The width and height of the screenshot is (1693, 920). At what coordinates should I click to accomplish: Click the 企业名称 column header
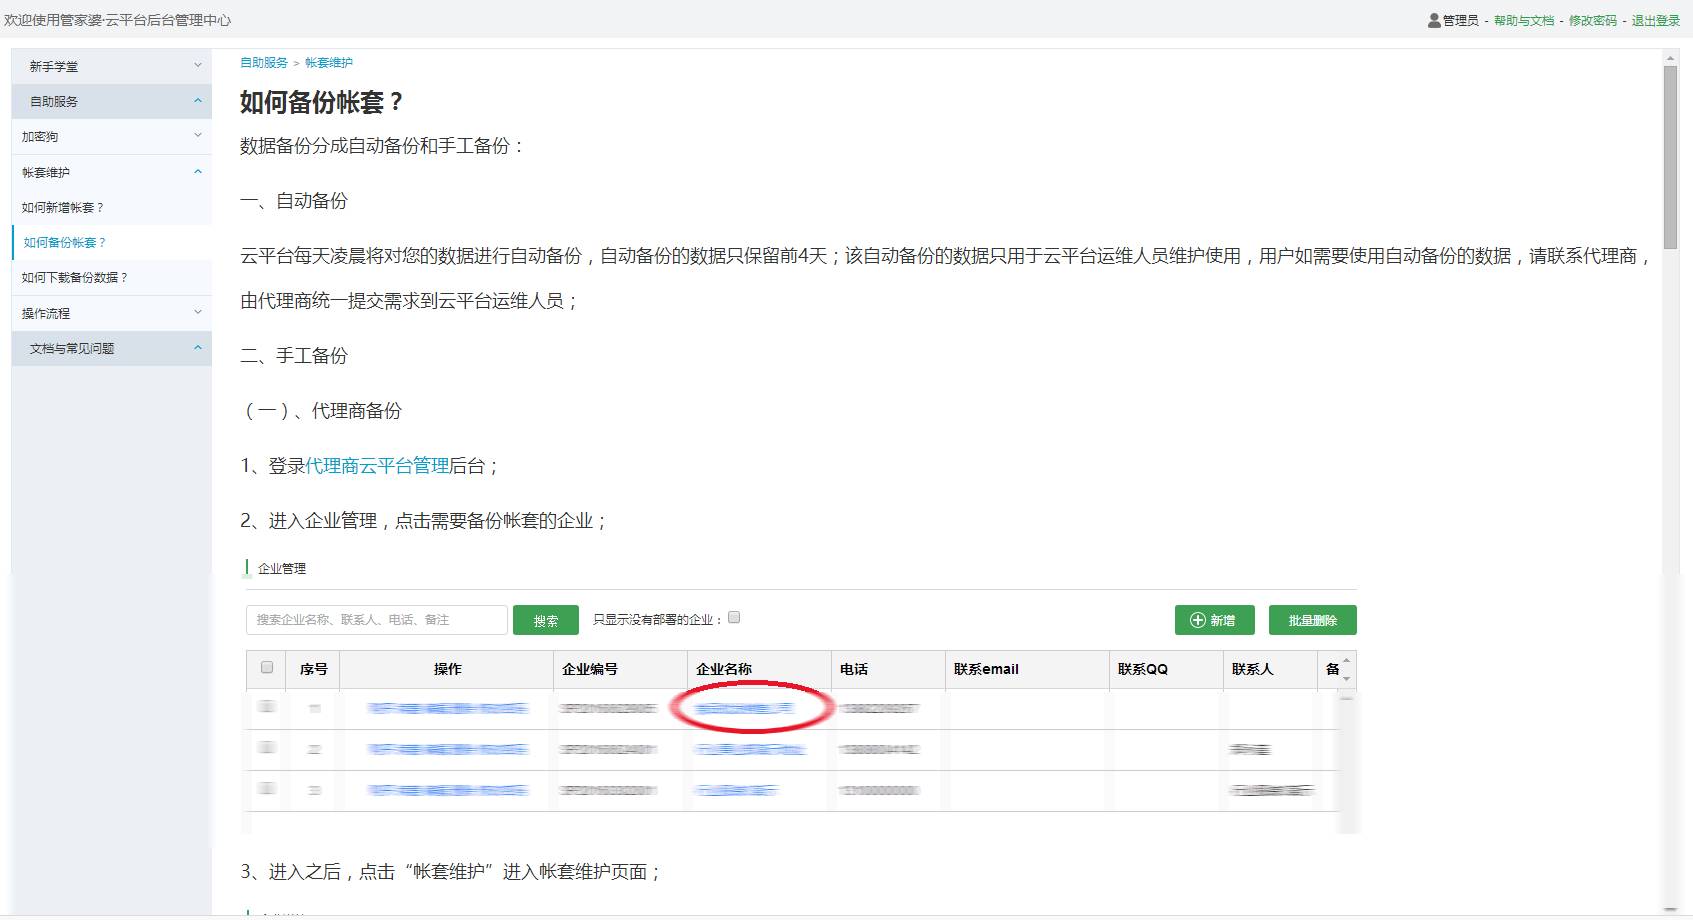[759, 669]
